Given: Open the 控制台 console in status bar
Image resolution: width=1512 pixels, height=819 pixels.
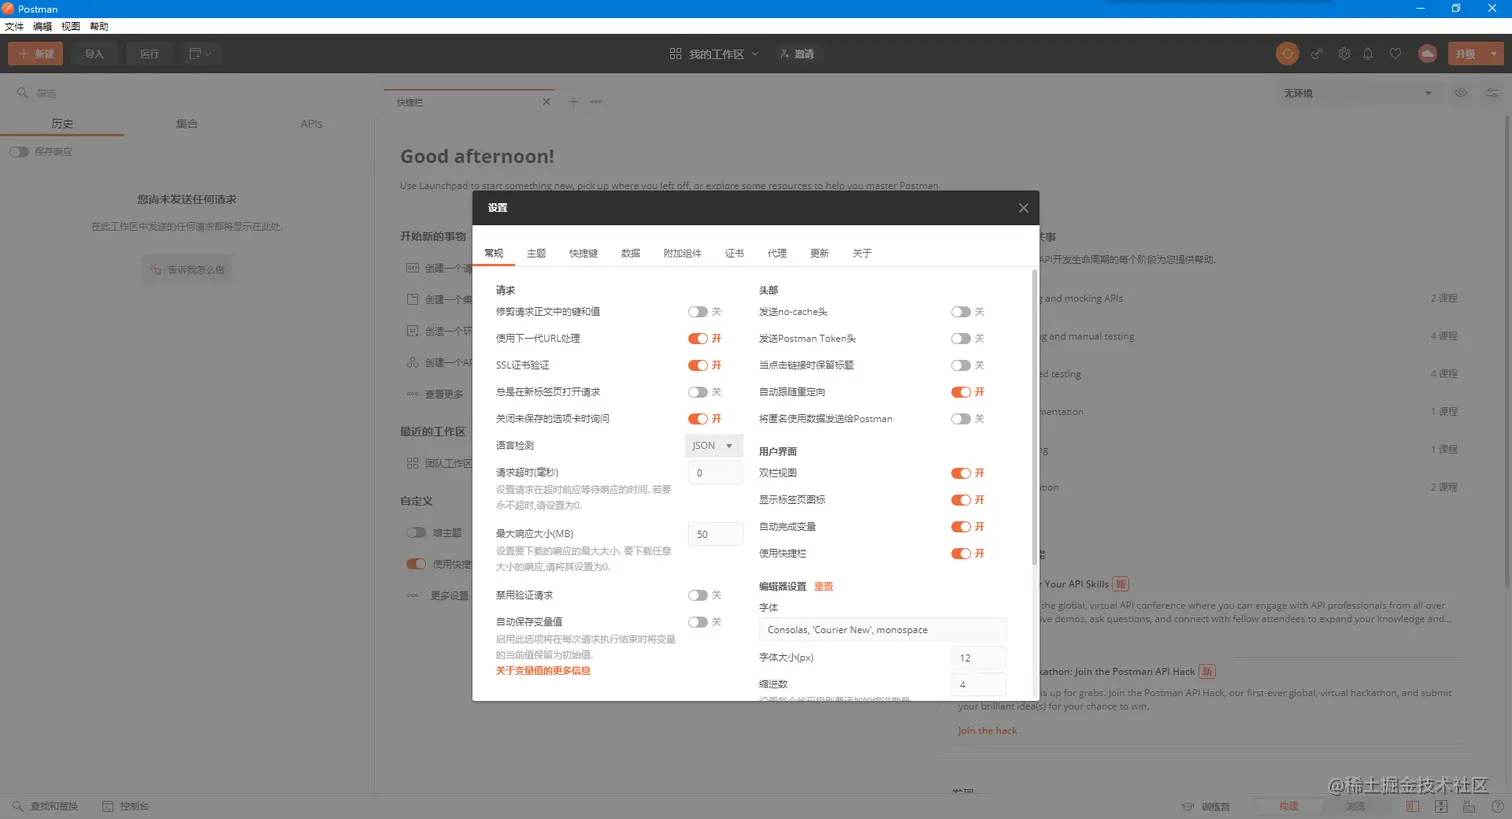Looking at the screenshot, I should pyautogui.click(x=125, y=806).
